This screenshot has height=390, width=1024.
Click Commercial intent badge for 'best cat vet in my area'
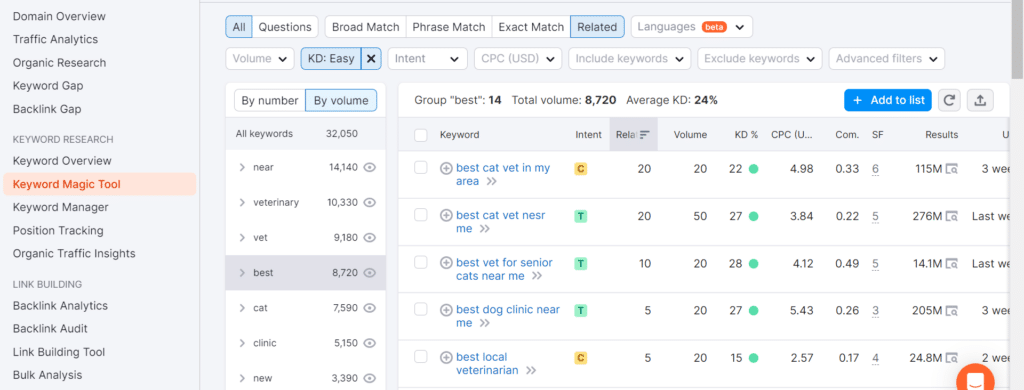point(581,169)
